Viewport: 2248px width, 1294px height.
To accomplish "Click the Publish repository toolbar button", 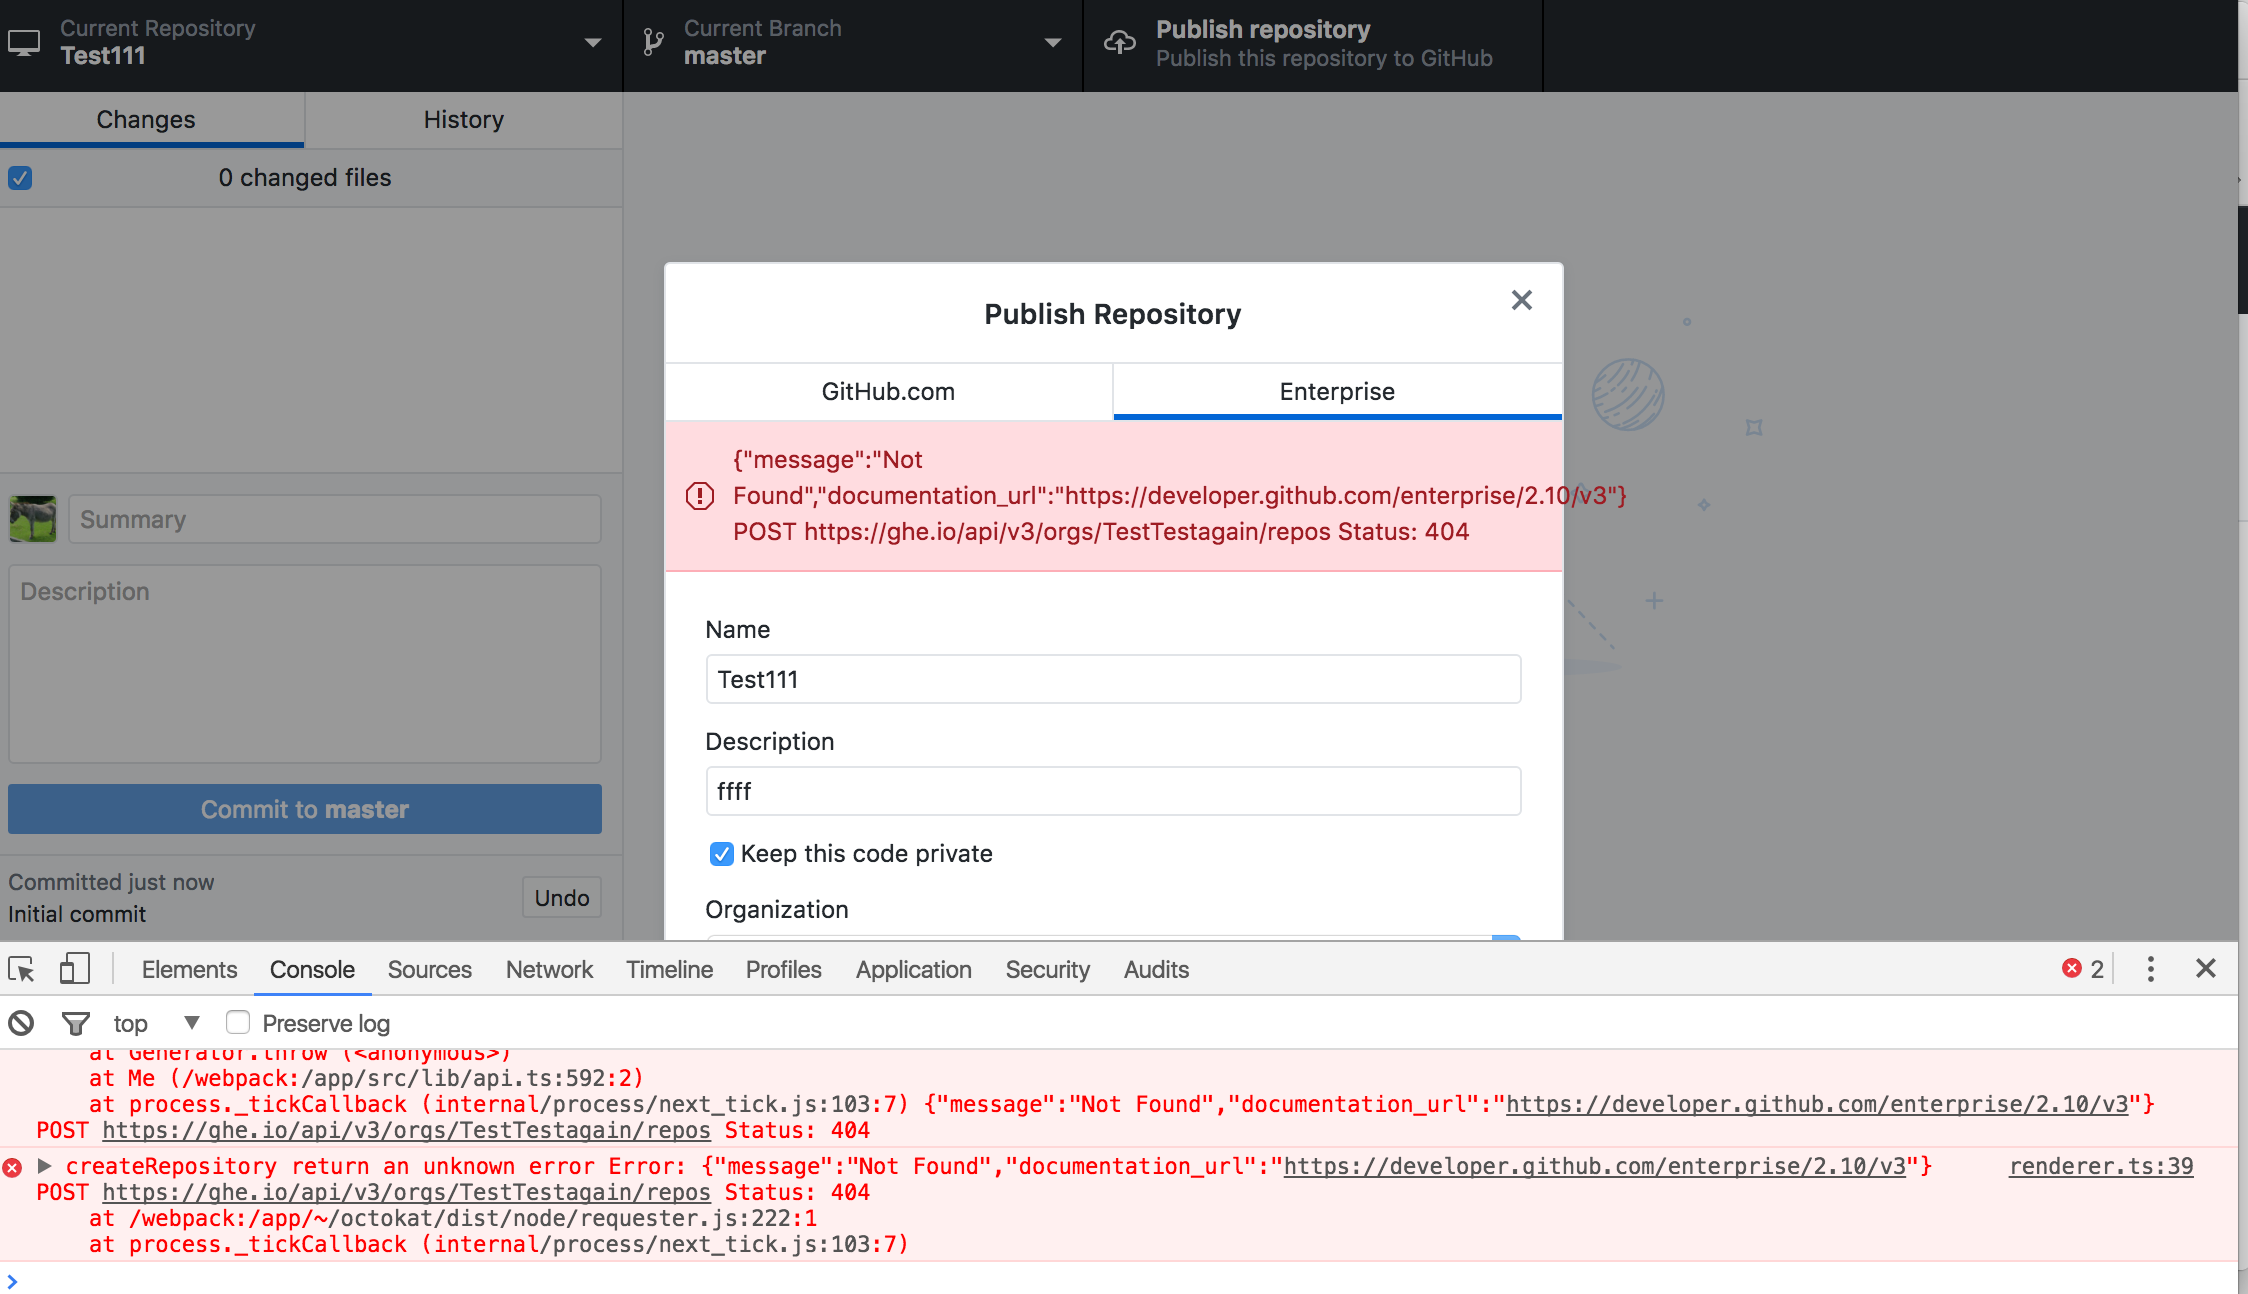I will point(1312,44).
